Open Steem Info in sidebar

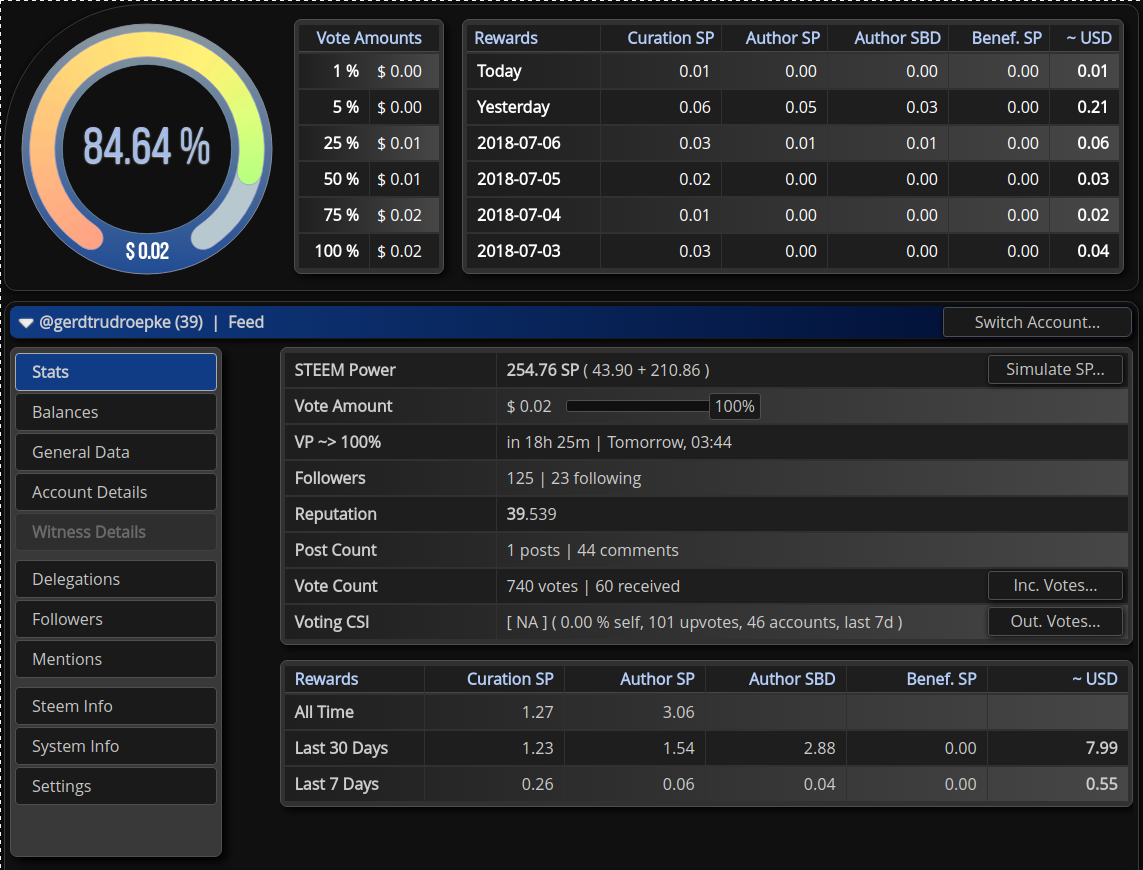pos(116,706)
